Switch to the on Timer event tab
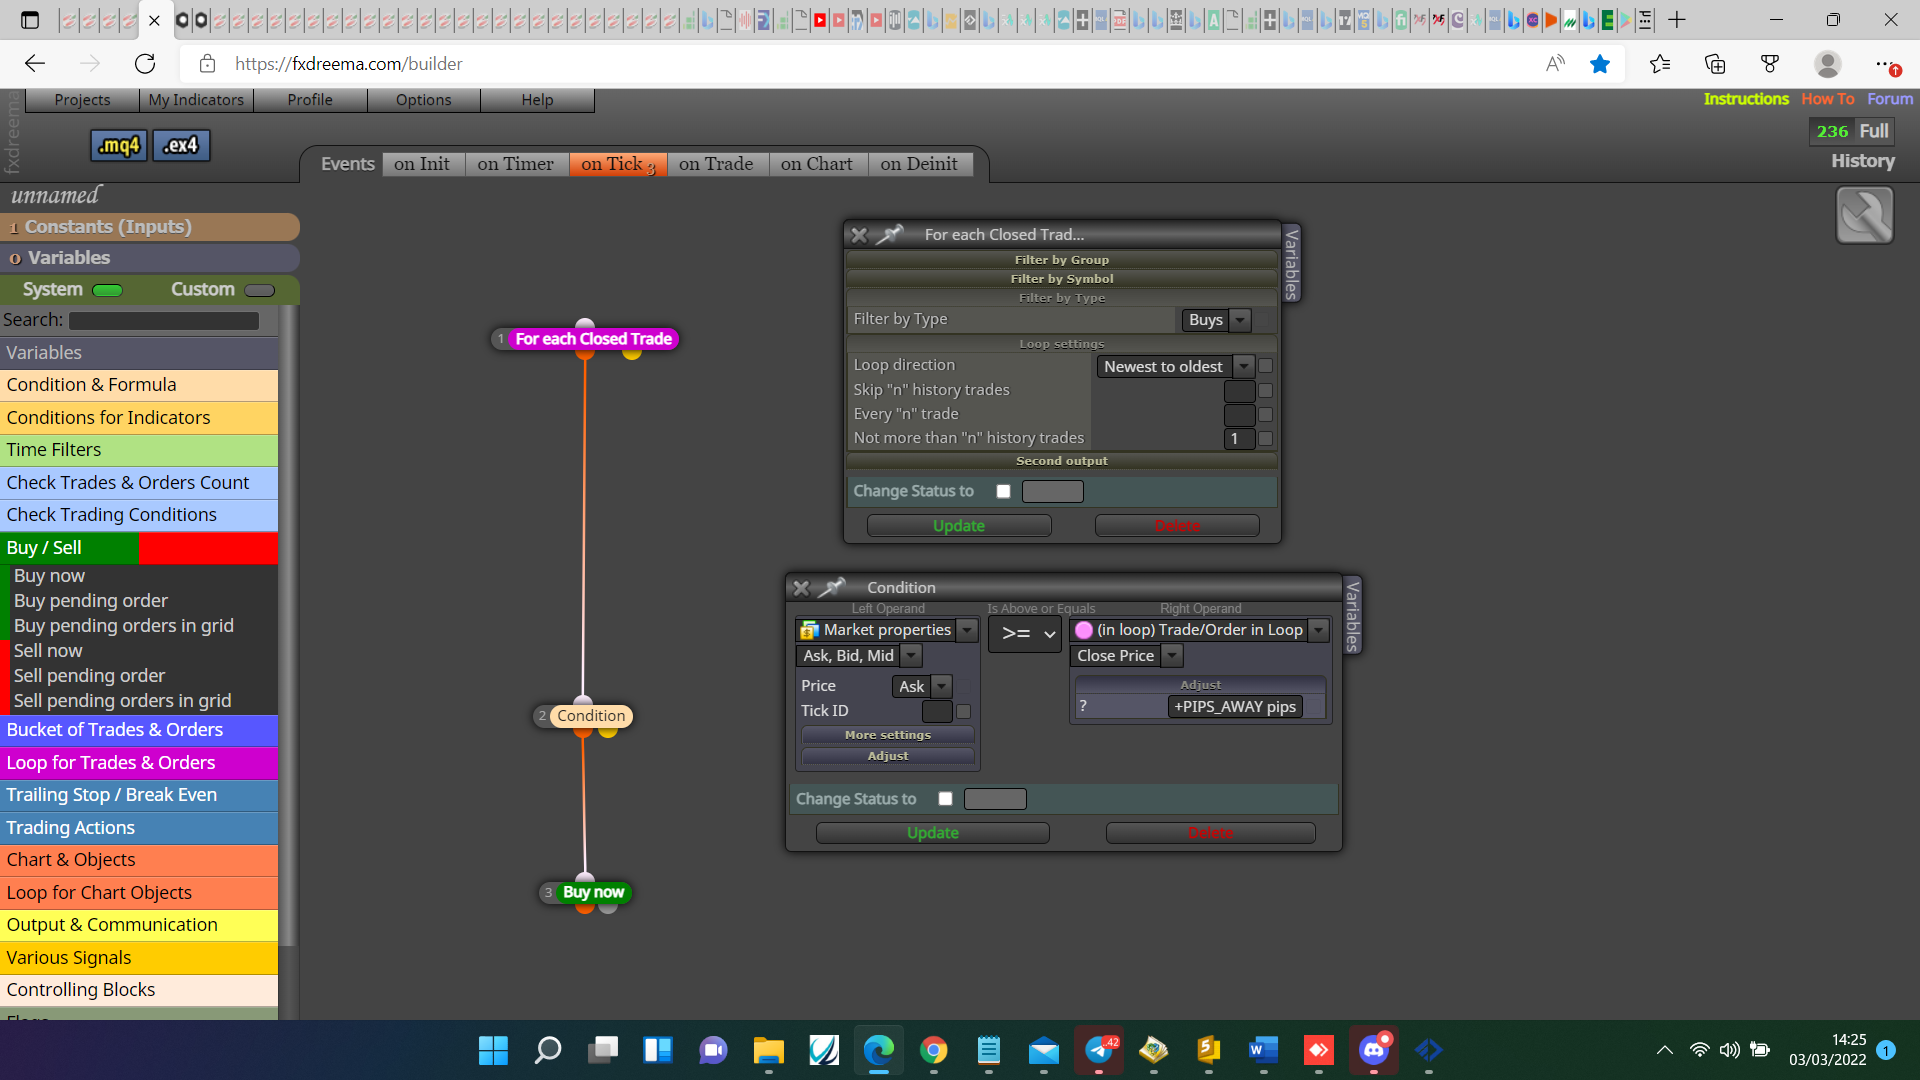 tap(515, 164)
